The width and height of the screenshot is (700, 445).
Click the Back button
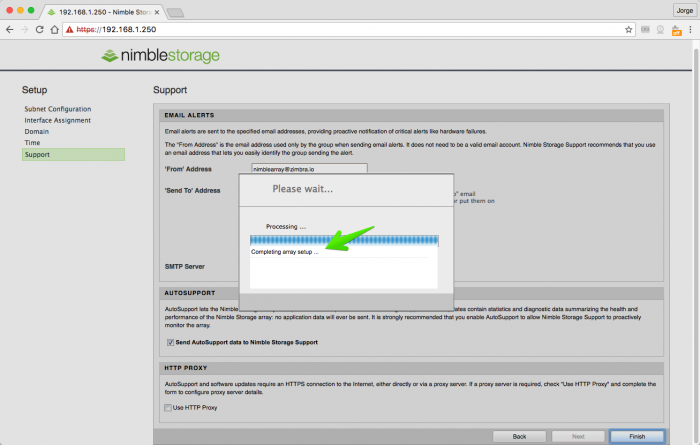519,436
